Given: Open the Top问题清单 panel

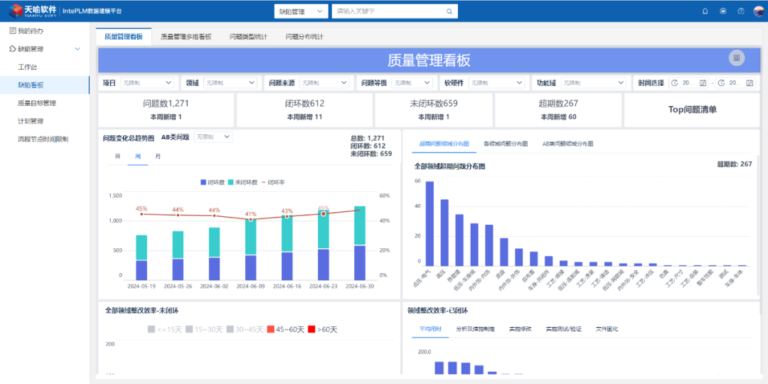Looking at the screenshot, I should pyautogui.click(x=692, y=110).
